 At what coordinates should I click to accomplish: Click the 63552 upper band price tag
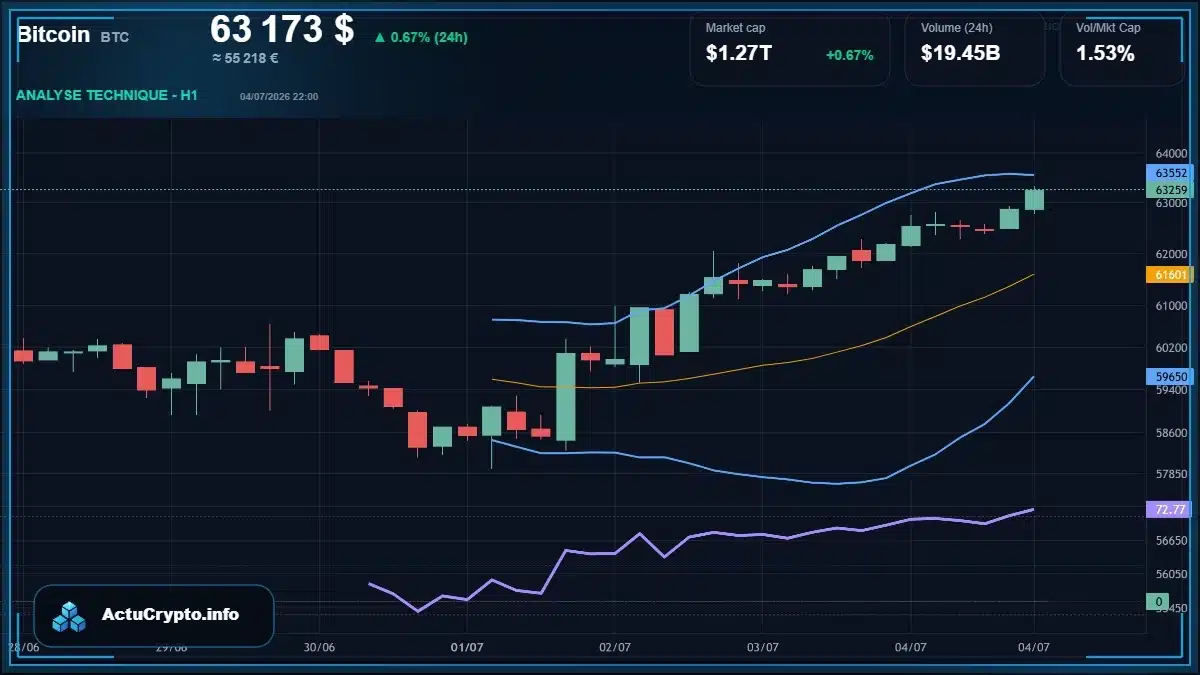(1170, 173)
